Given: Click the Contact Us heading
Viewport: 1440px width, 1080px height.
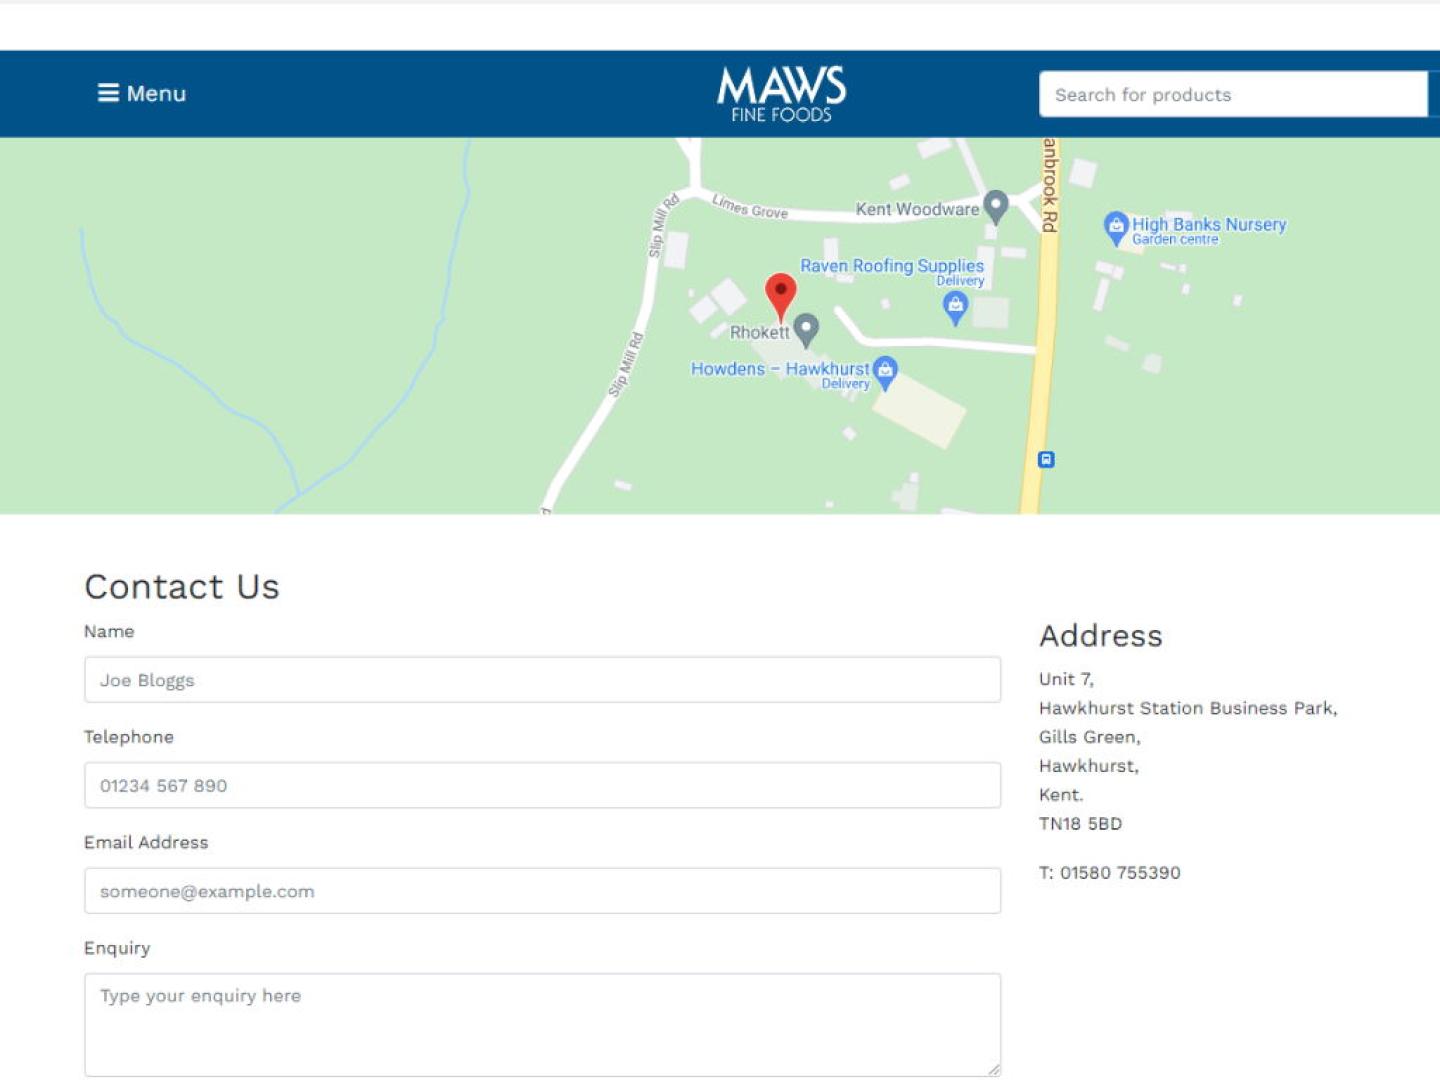Looking at the screenshot, I should (182, 587).
